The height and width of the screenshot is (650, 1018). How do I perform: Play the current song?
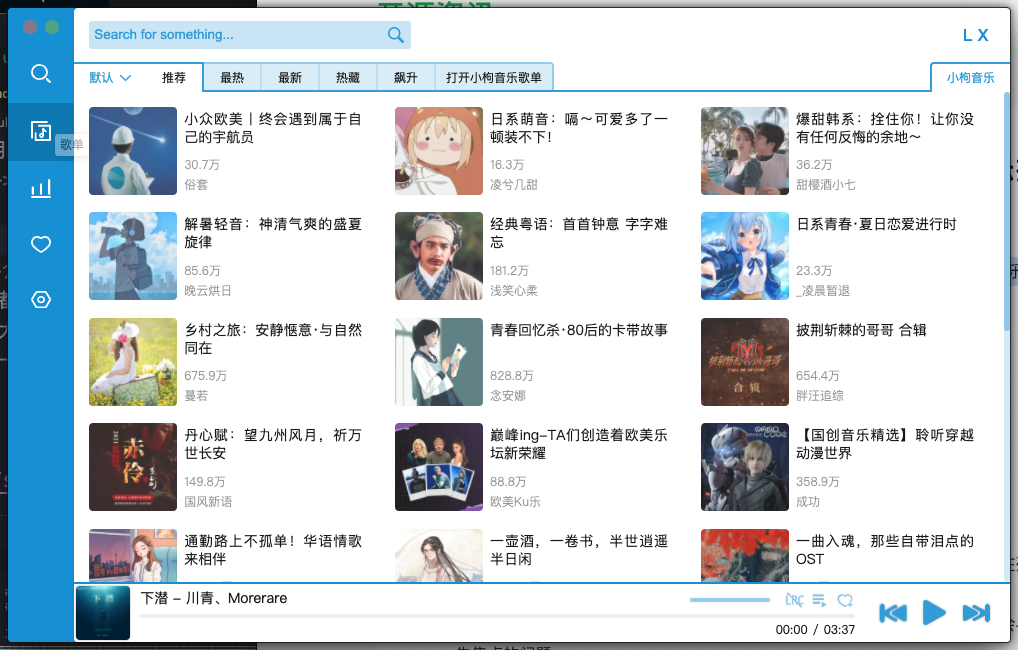pos(934,613)
